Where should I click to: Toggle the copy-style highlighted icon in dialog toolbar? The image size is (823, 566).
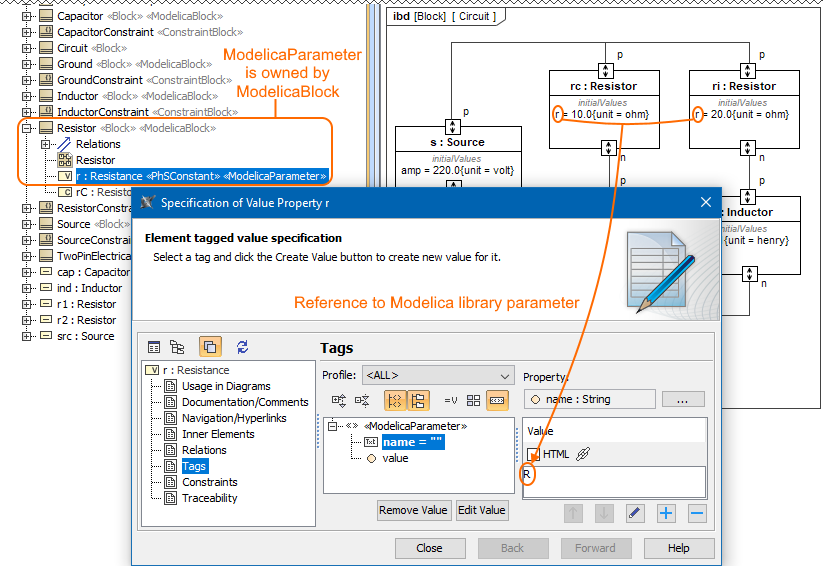tap(210, 347)
